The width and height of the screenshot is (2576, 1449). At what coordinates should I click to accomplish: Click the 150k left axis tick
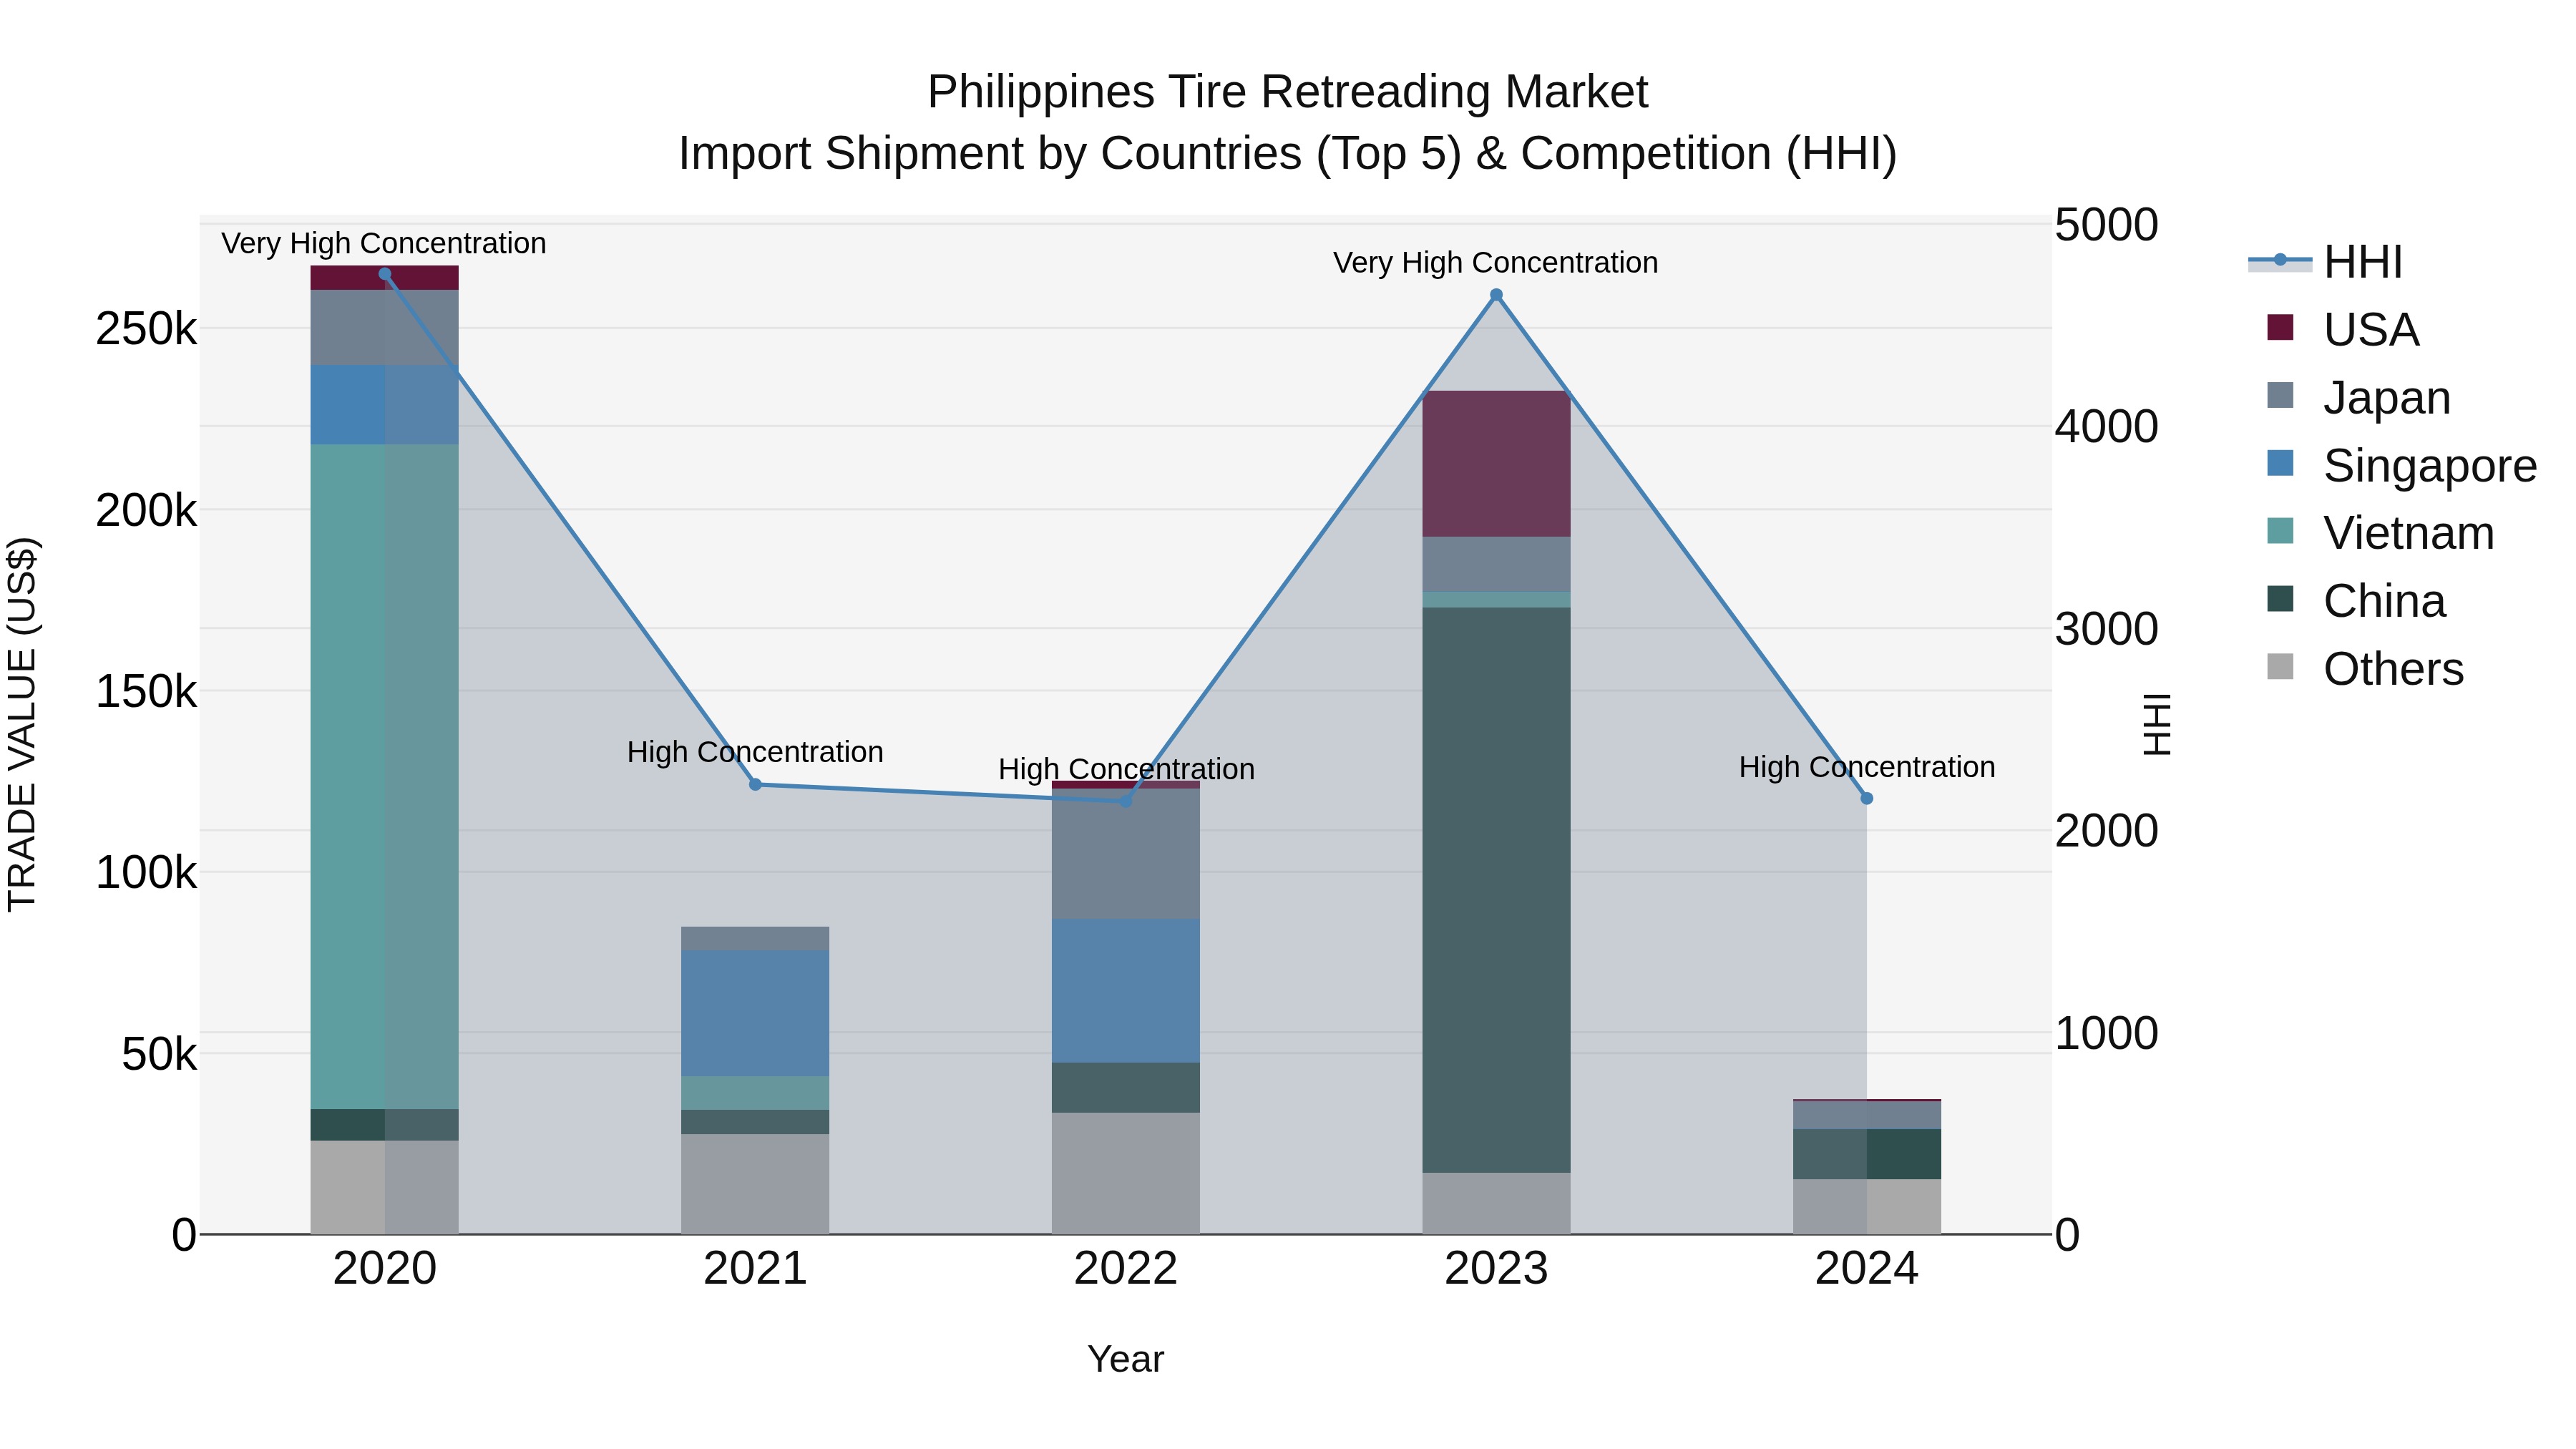pyautogui.click(x=146, y=691)
